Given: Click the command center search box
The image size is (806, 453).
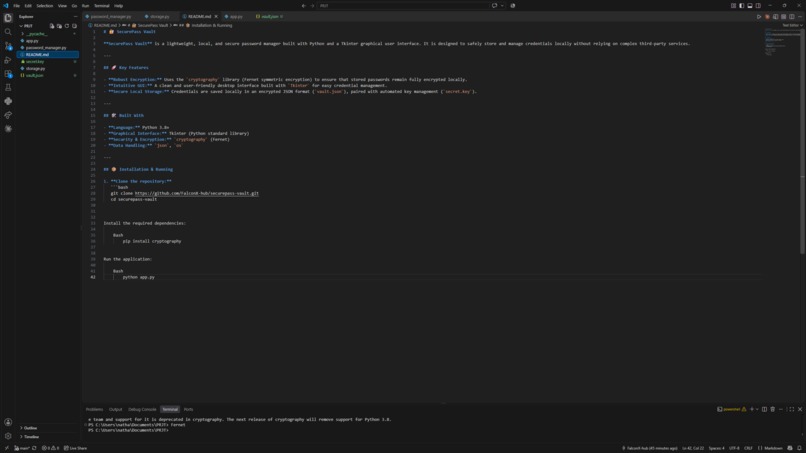Looking at the screenshot, I should coord(404,6).
